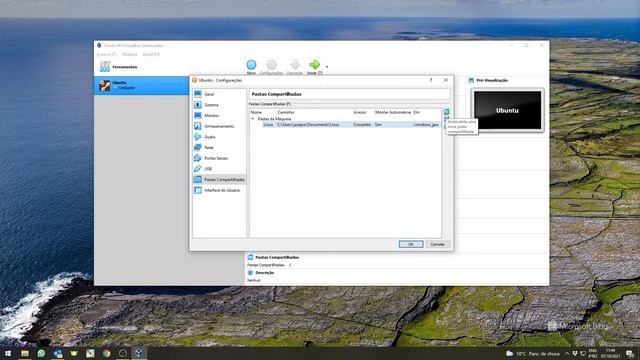Open the notification center icon in system tray
This screenshot has height=360, width=640.
click(629, 353)
